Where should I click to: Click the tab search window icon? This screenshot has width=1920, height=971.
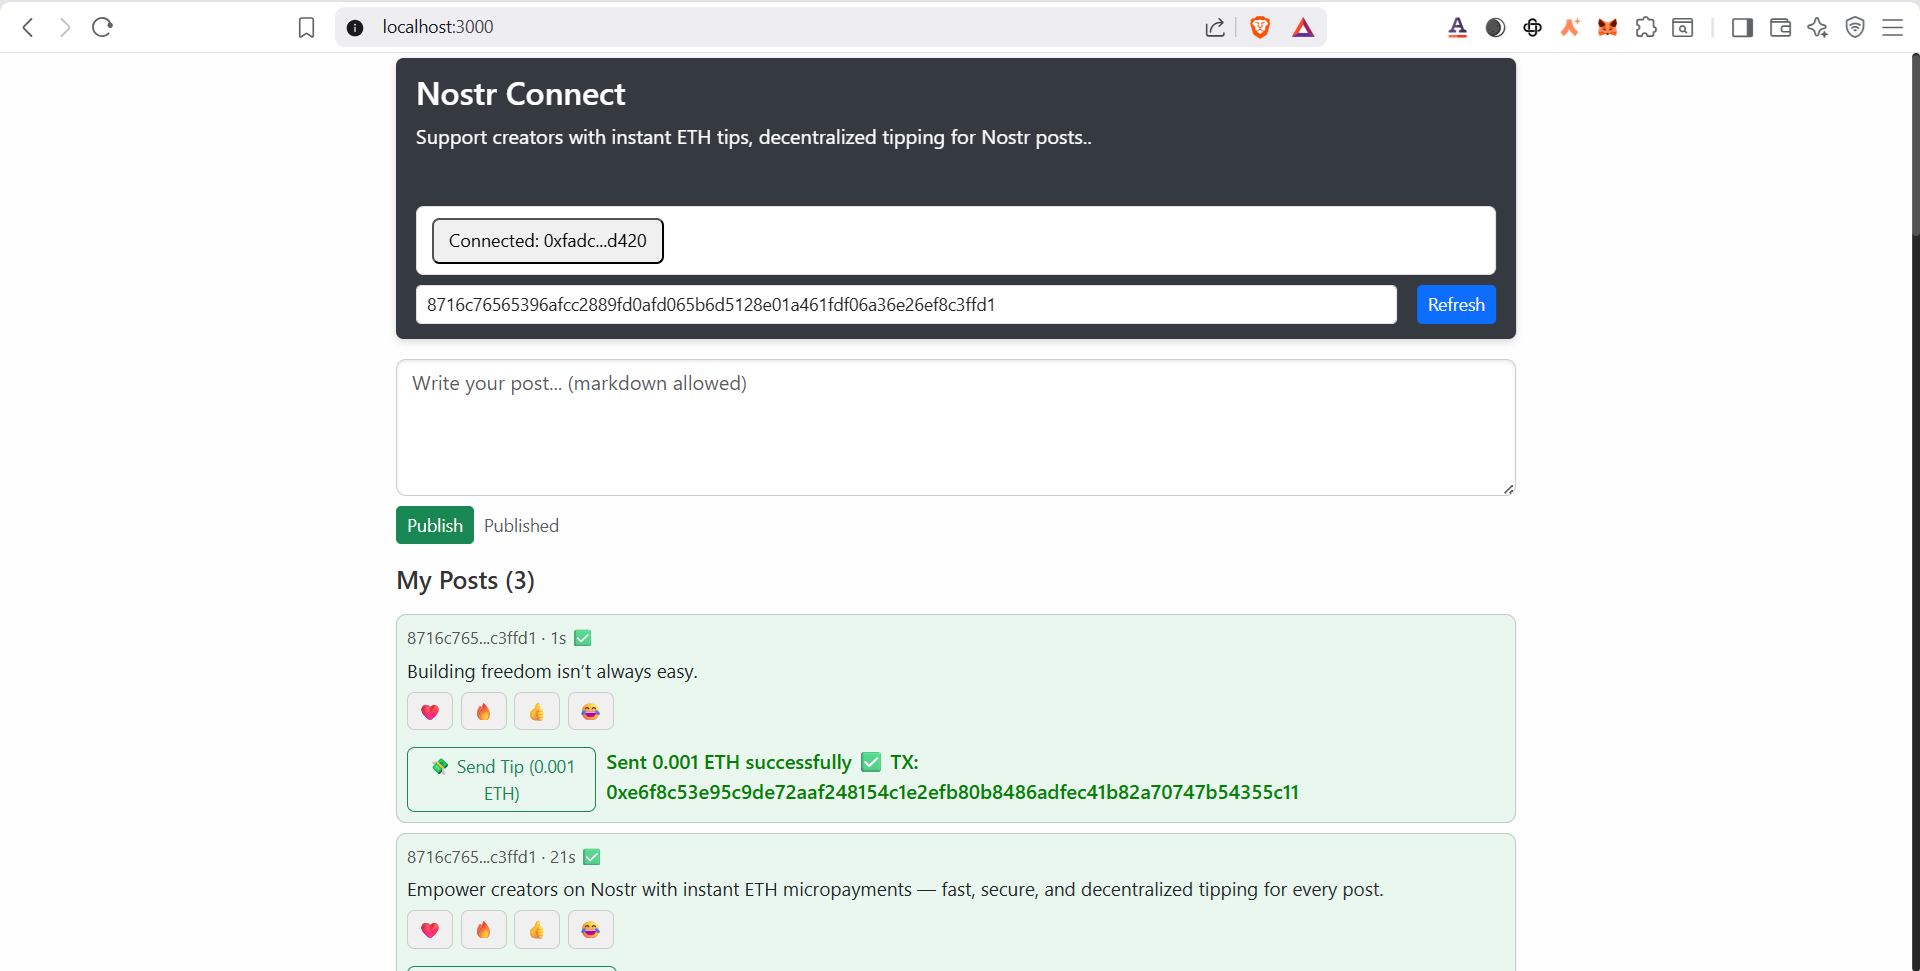(x=1683, y=27)
